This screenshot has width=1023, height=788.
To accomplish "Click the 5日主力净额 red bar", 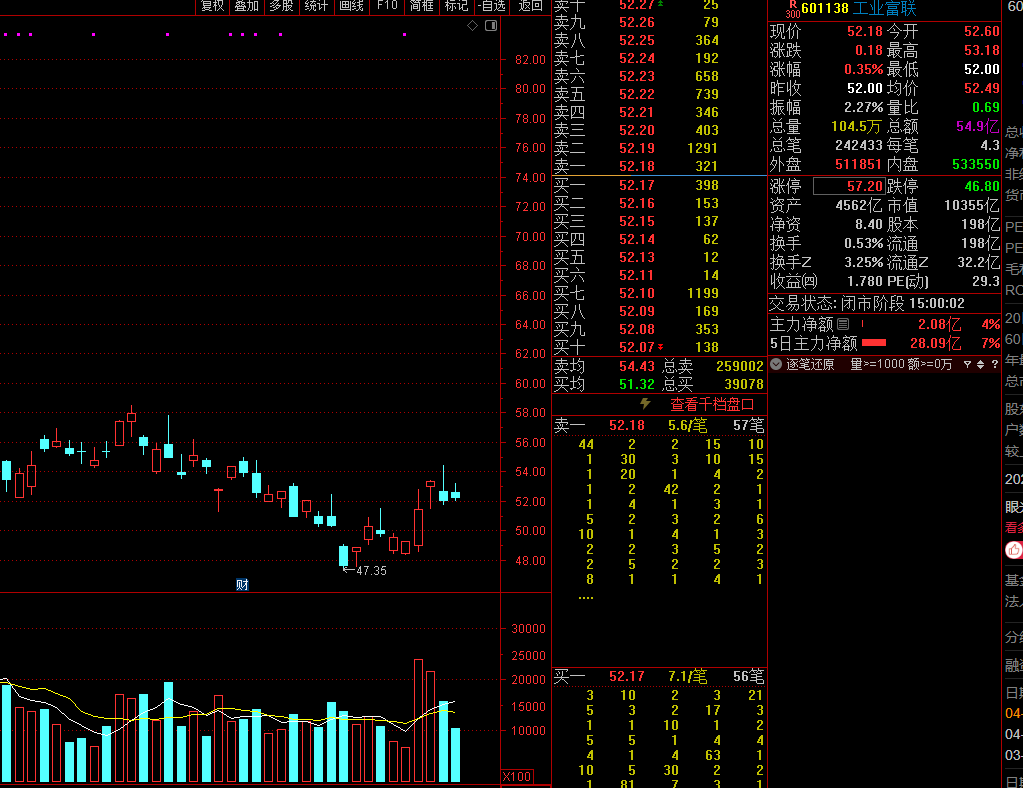I will (x=874, y=342).
